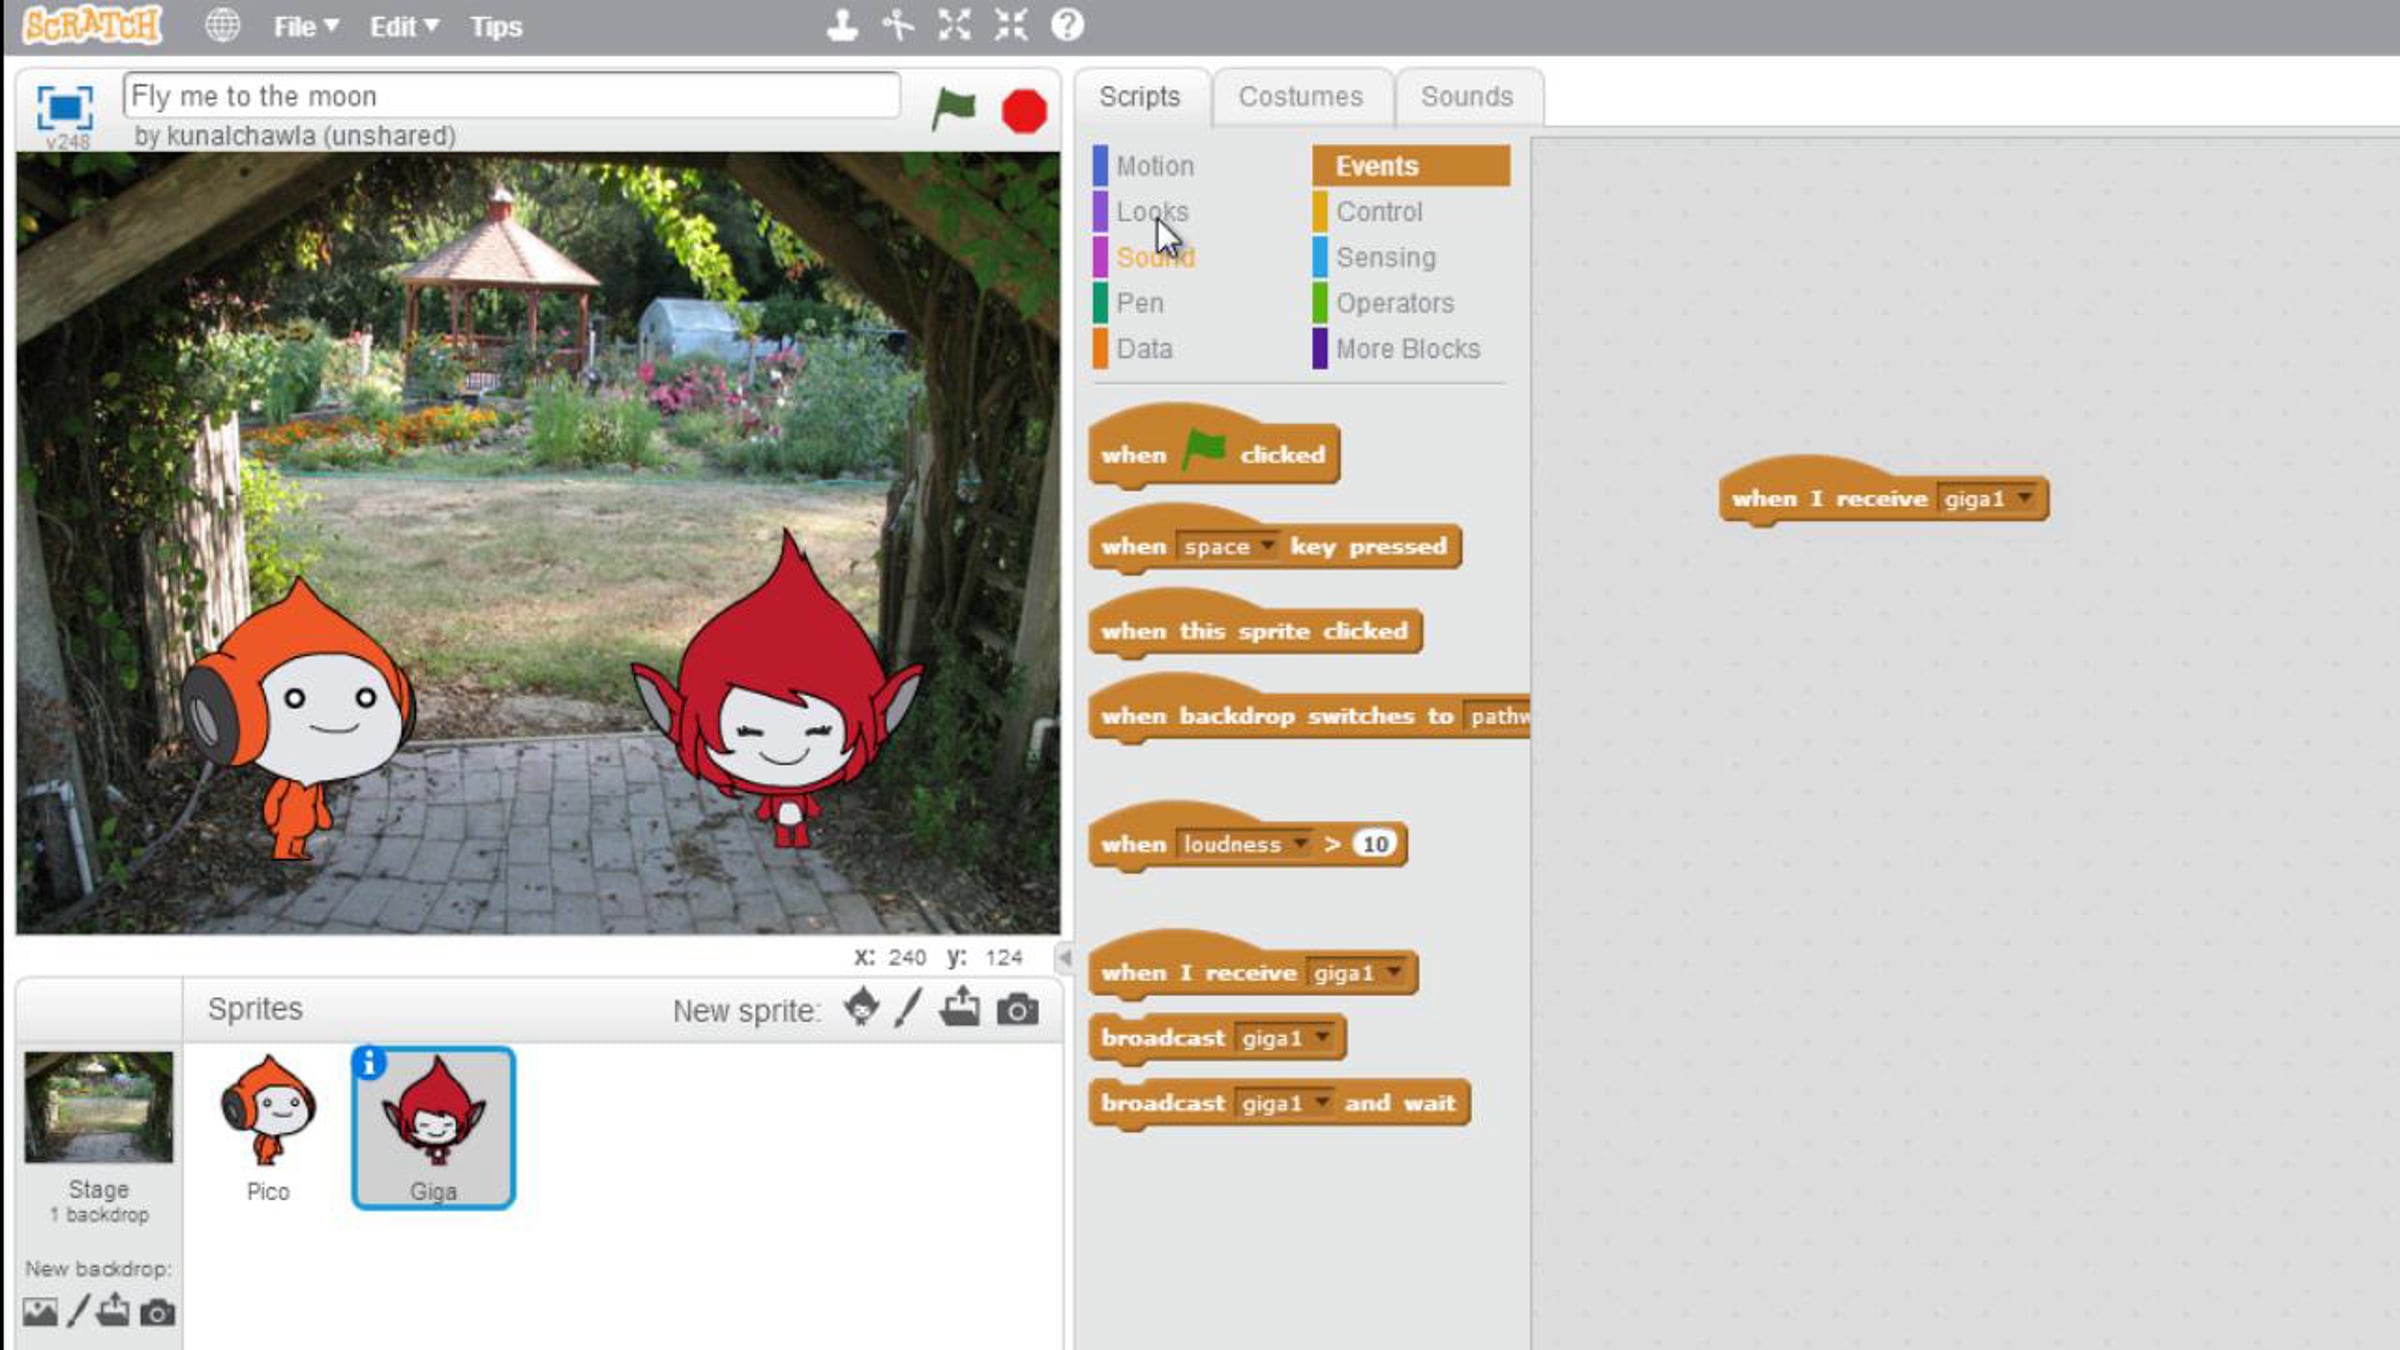Image resolution: width=2400 pixels, height=1350 pixels.
Task: Click the when this sprite clicked block
Action: pyautogui.click(x=1255, y=624)
